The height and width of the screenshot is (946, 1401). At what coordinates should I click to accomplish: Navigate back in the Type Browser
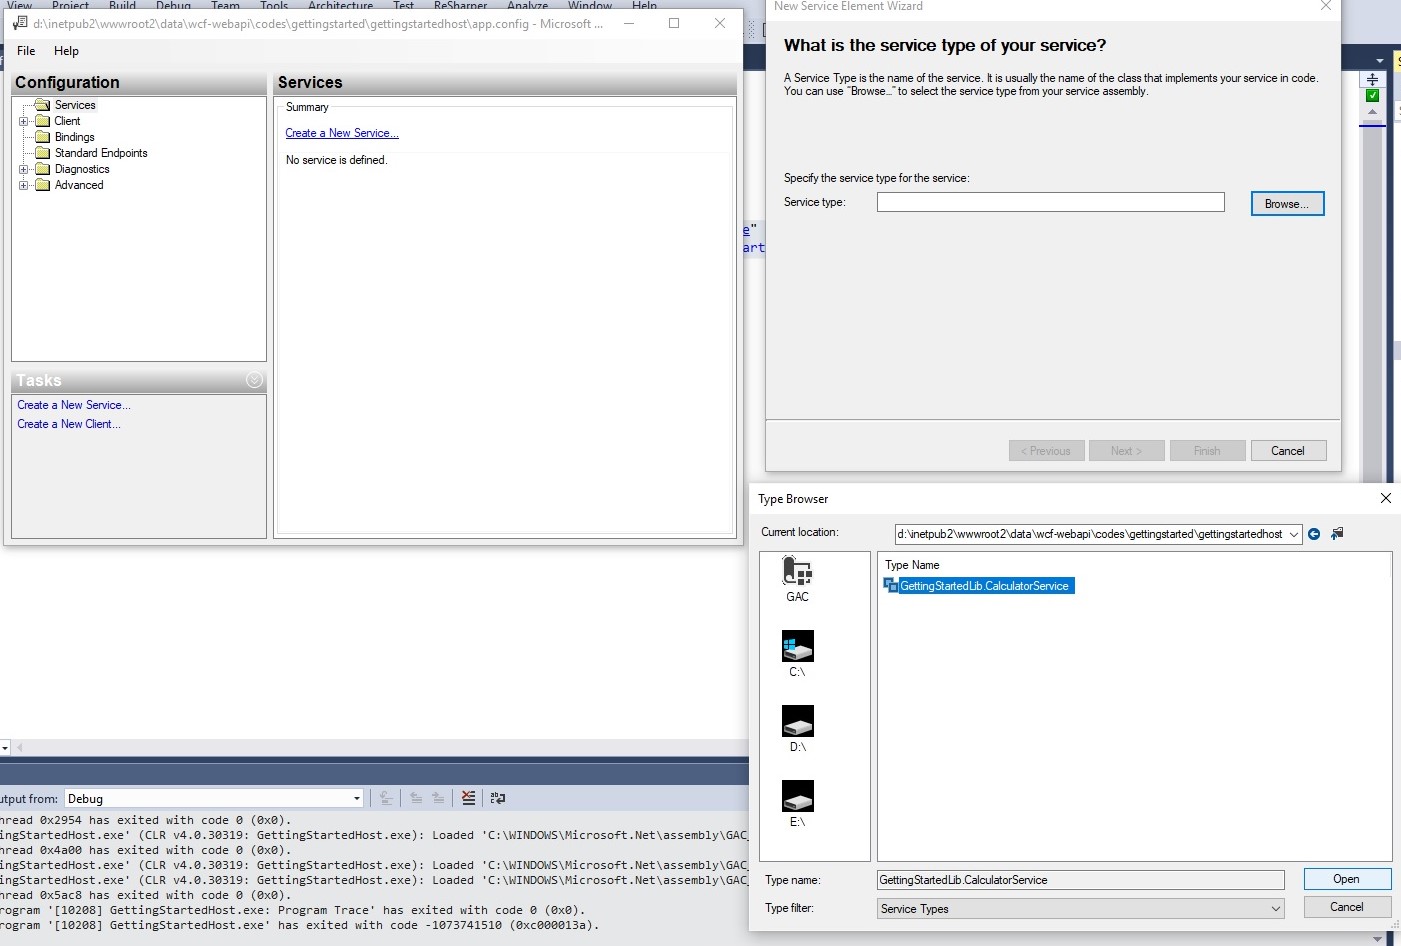(x=1313, y=533)
